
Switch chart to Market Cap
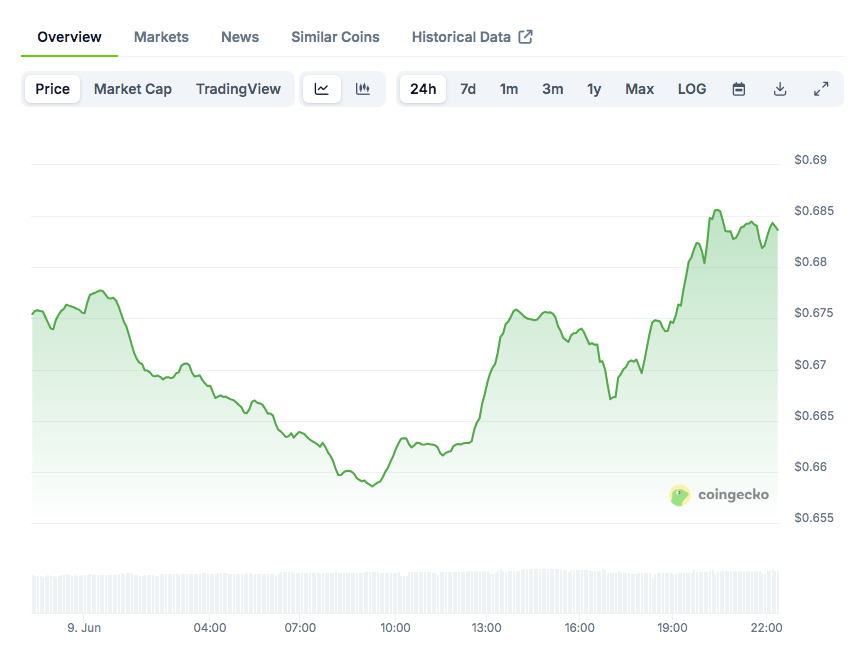click(133, 89)
